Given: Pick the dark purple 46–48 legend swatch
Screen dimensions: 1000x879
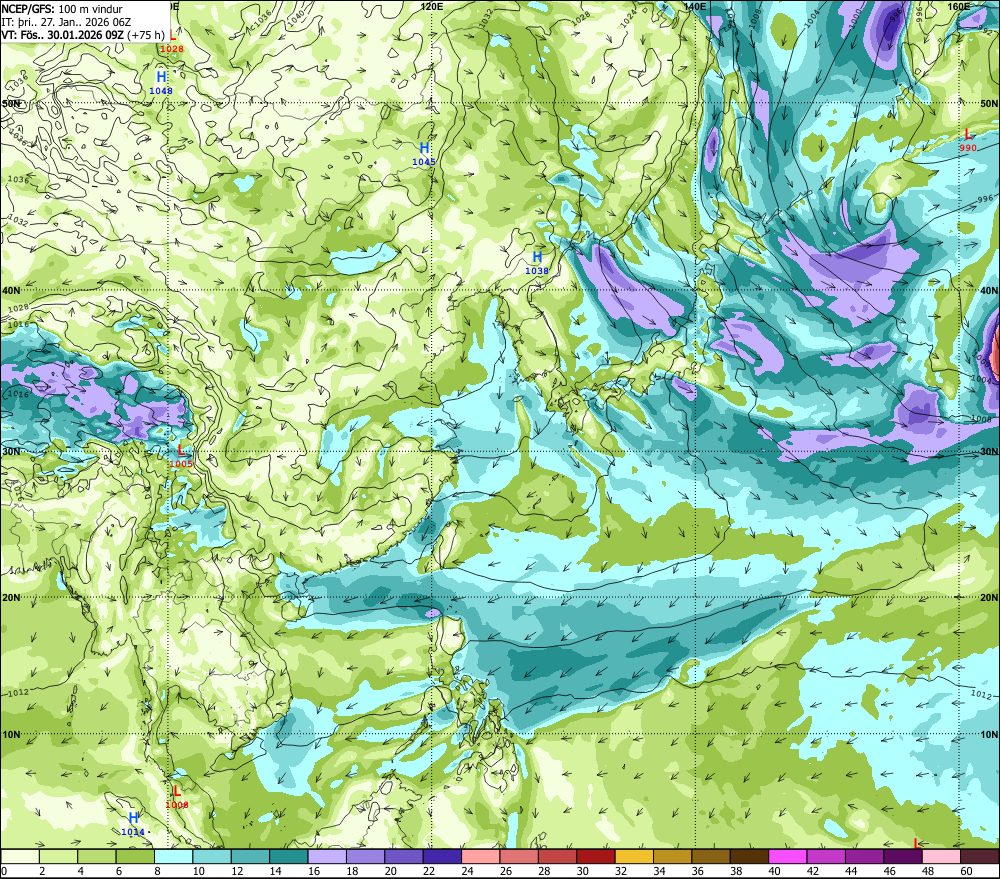Looking at the screenshot, I should point(902,856).
